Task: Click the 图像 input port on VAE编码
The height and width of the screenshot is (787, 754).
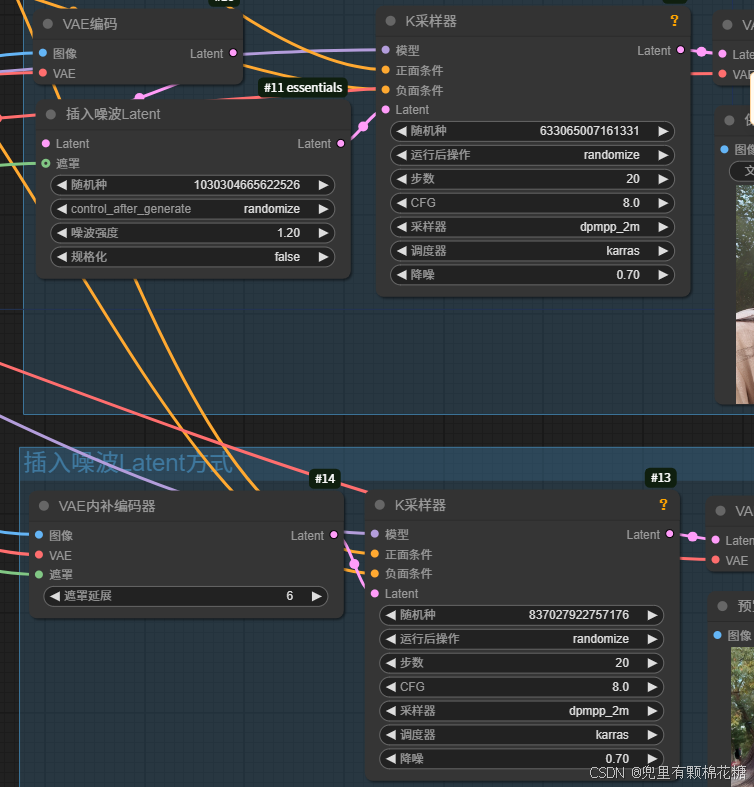Action: (43, 53)
